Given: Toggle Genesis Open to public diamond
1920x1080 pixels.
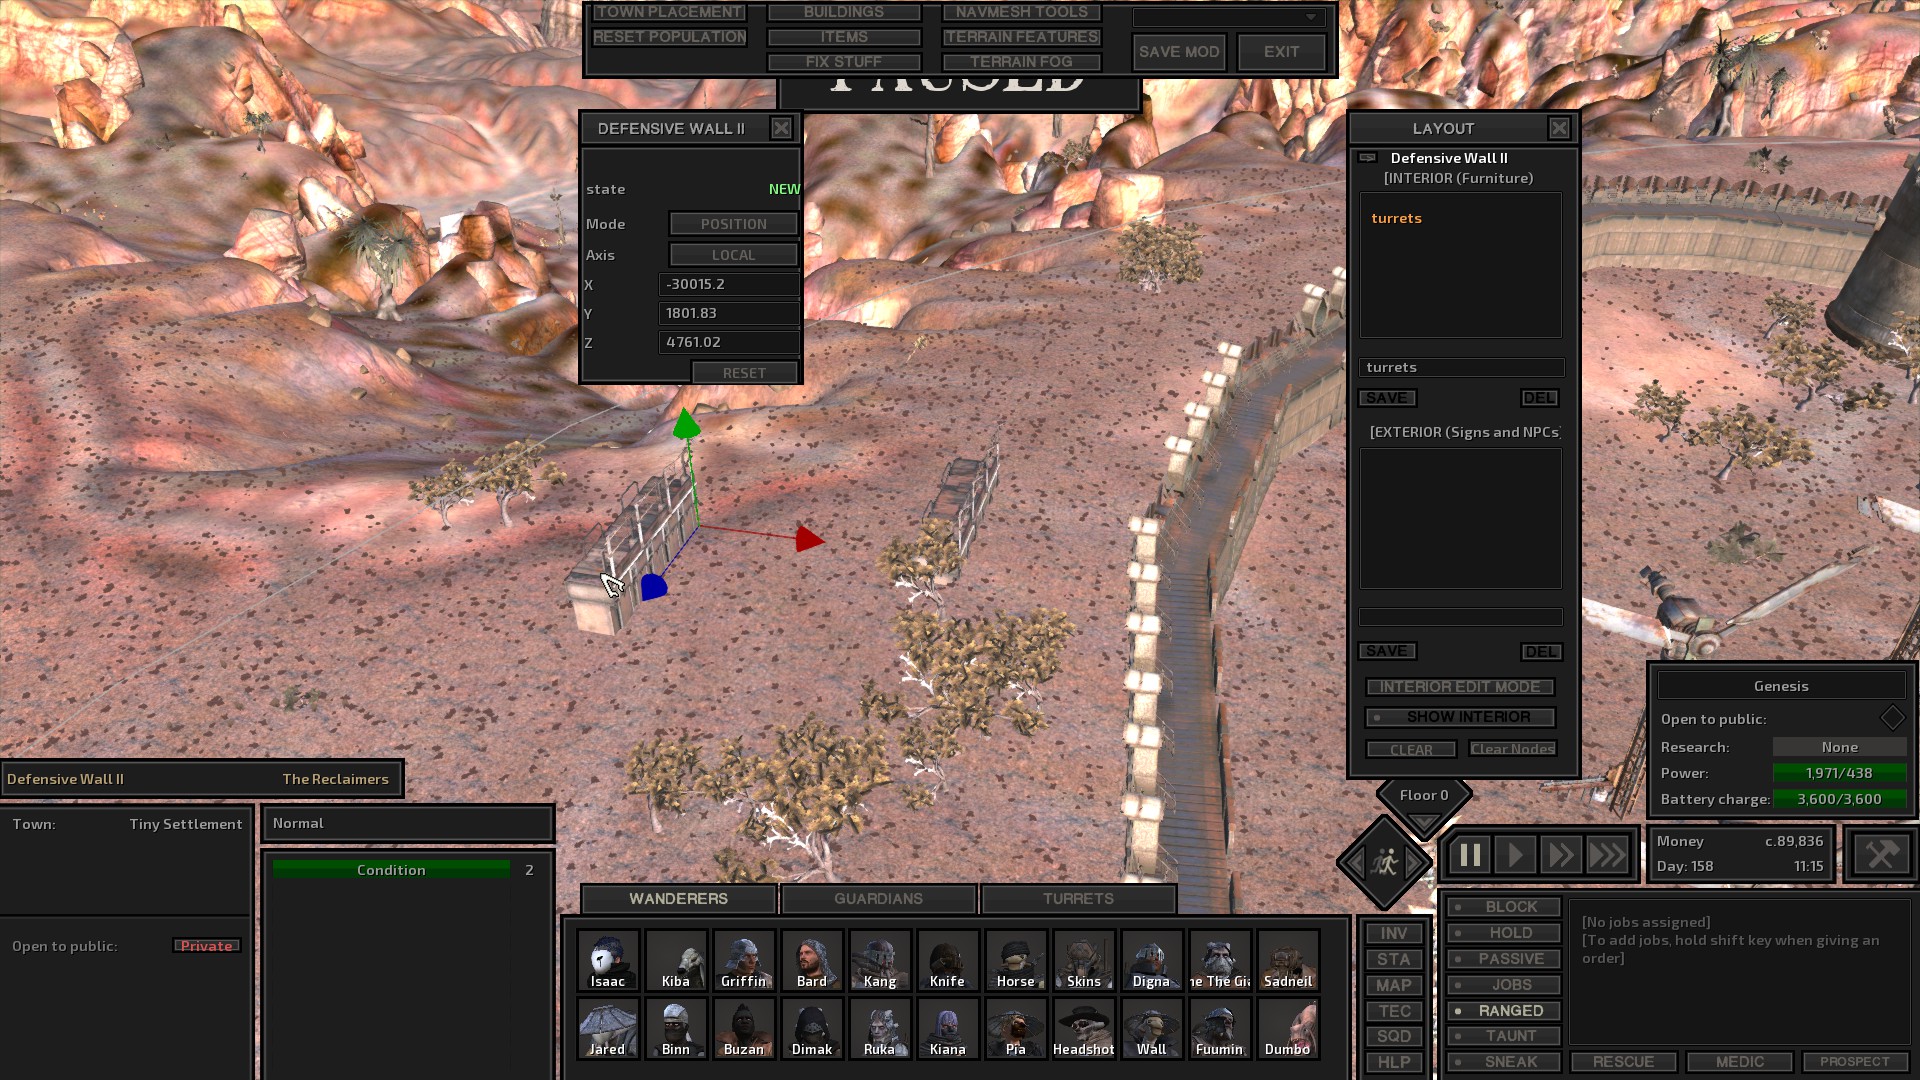Looking at the screenshot, I should point(1892,718).
